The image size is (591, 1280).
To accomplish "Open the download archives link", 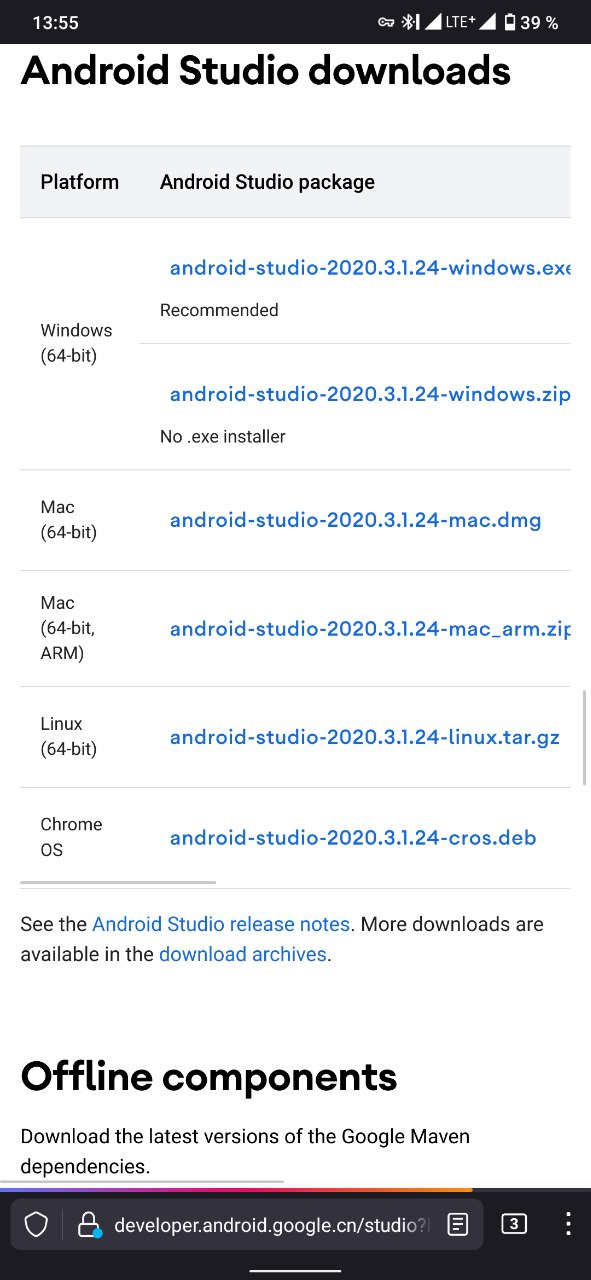I will click(242, 954).
